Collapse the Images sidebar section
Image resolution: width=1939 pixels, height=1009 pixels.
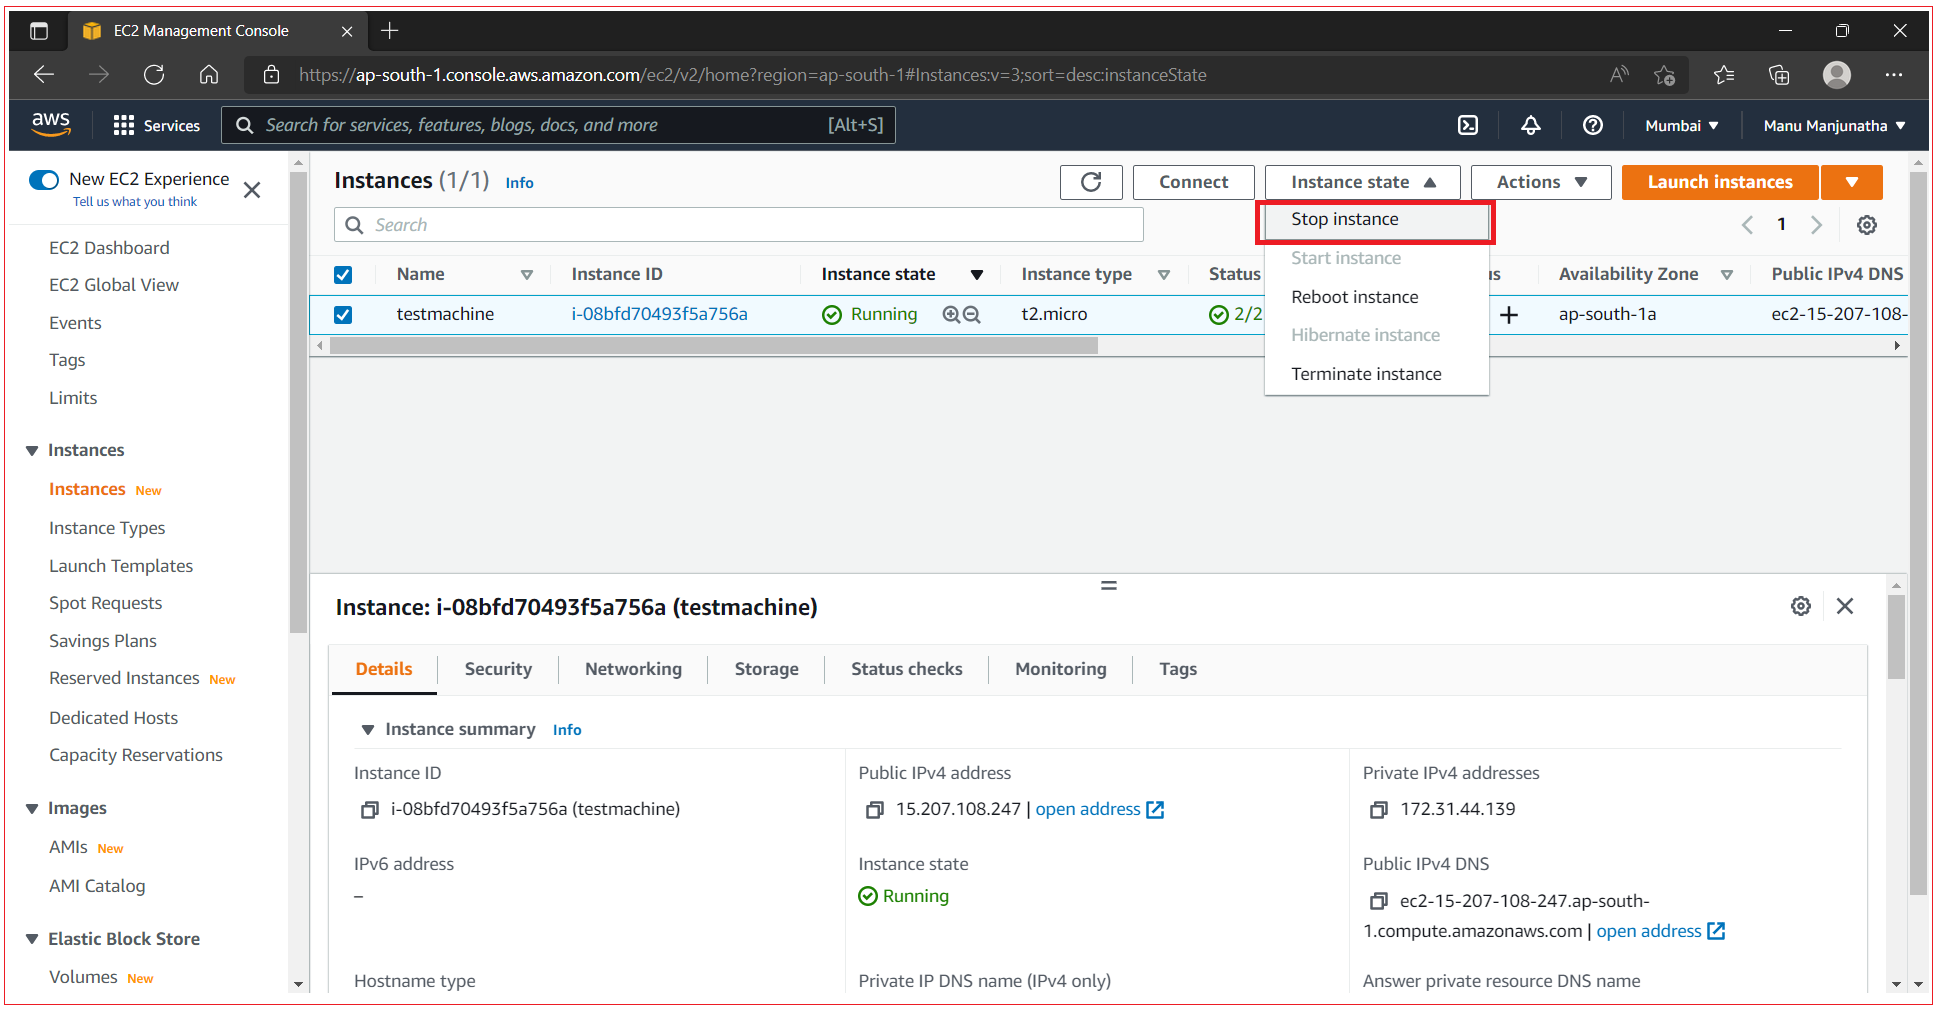32,809
